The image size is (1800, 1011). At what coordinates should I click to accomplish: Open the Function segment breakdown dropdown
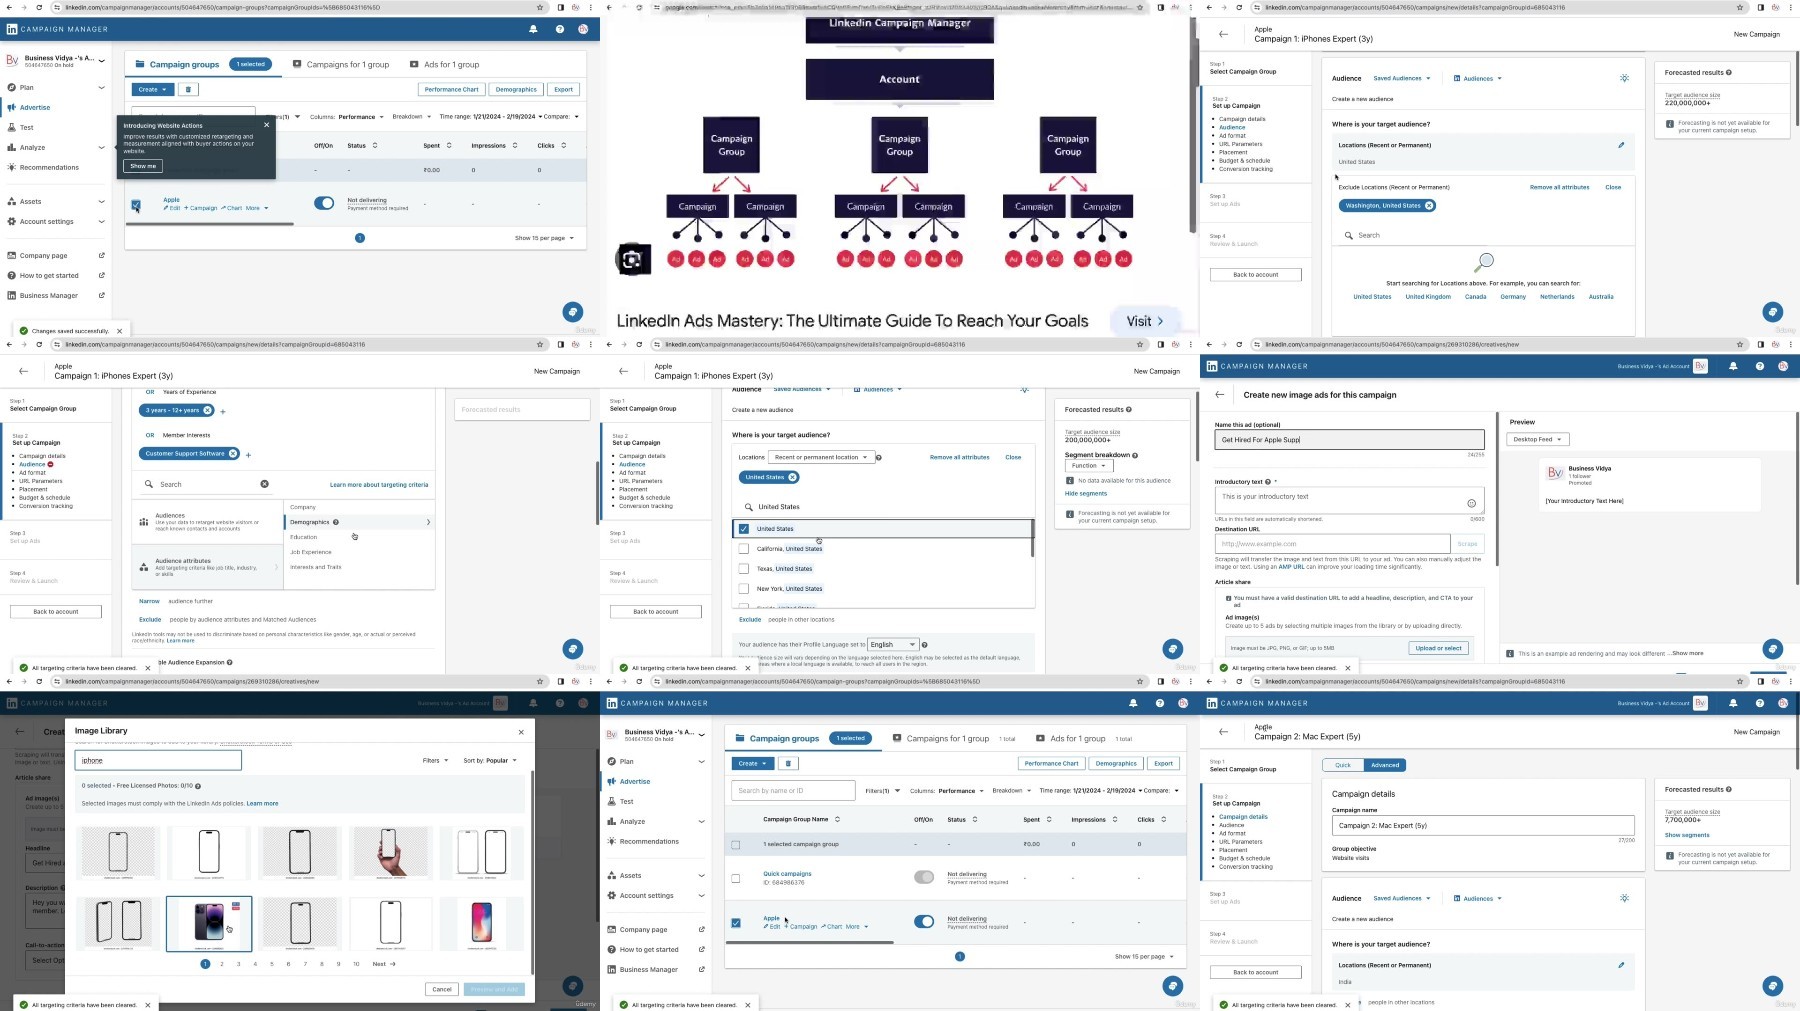click(x=1089, y=466)
